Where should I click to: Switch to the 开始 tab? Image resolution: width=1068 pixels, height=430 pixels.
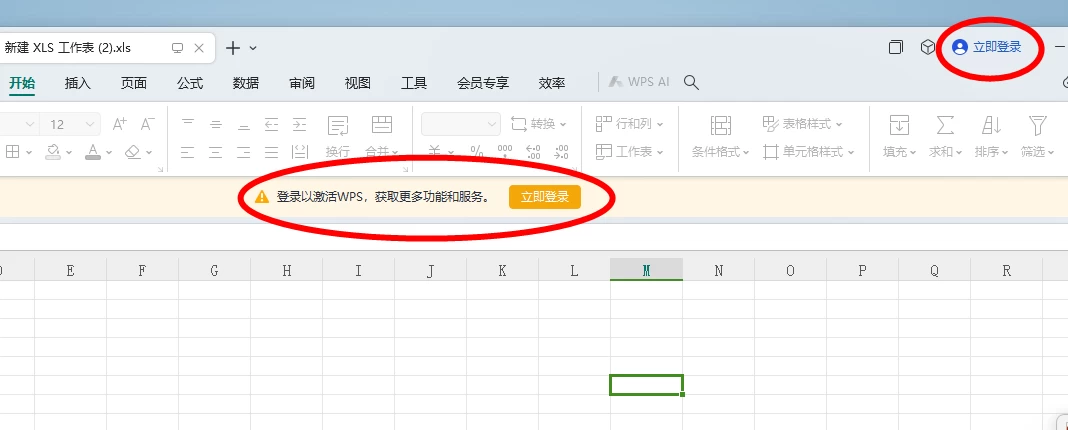[x=22, y=83]
